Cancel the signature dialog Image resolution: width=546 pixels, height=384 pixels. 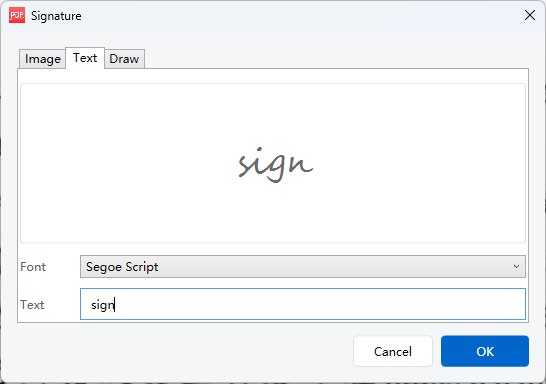point(393,351)
